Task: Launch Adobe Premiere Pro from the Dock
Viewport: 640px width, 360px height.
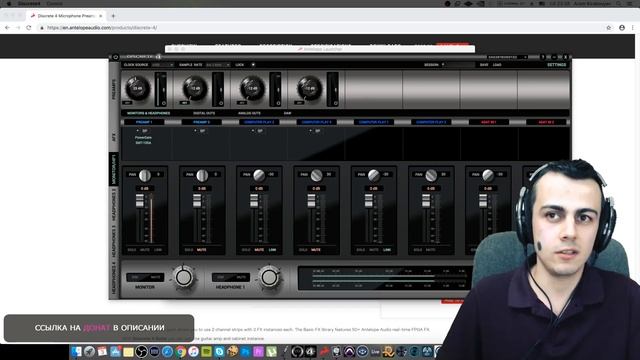Action: pos(258,351)
